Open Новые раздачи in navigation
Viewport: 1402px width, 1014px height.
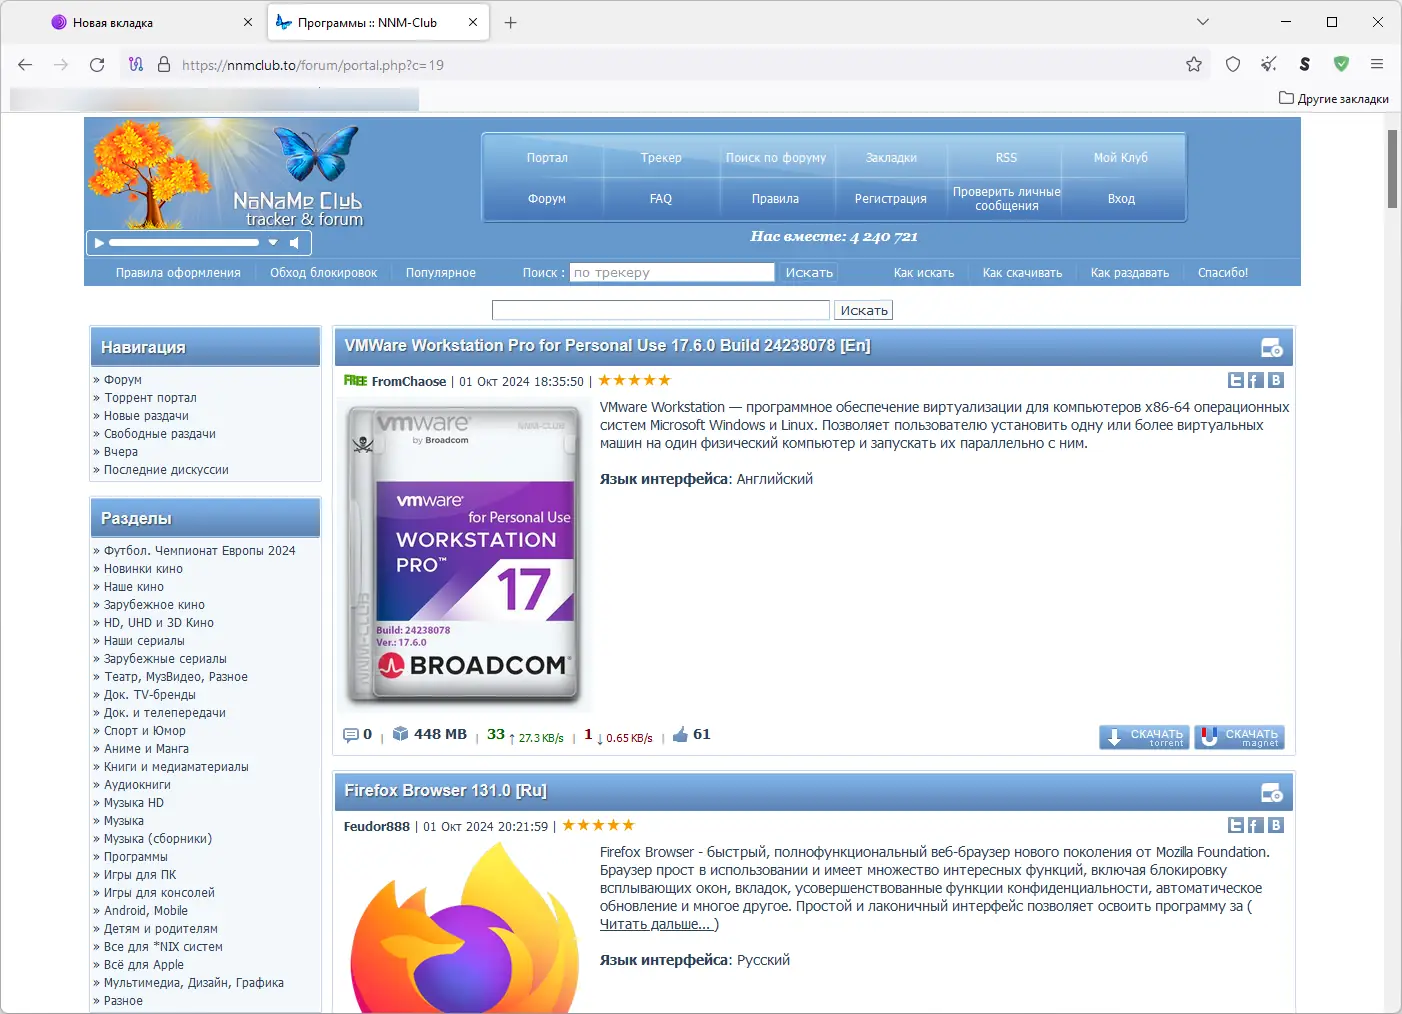point(146,416)
